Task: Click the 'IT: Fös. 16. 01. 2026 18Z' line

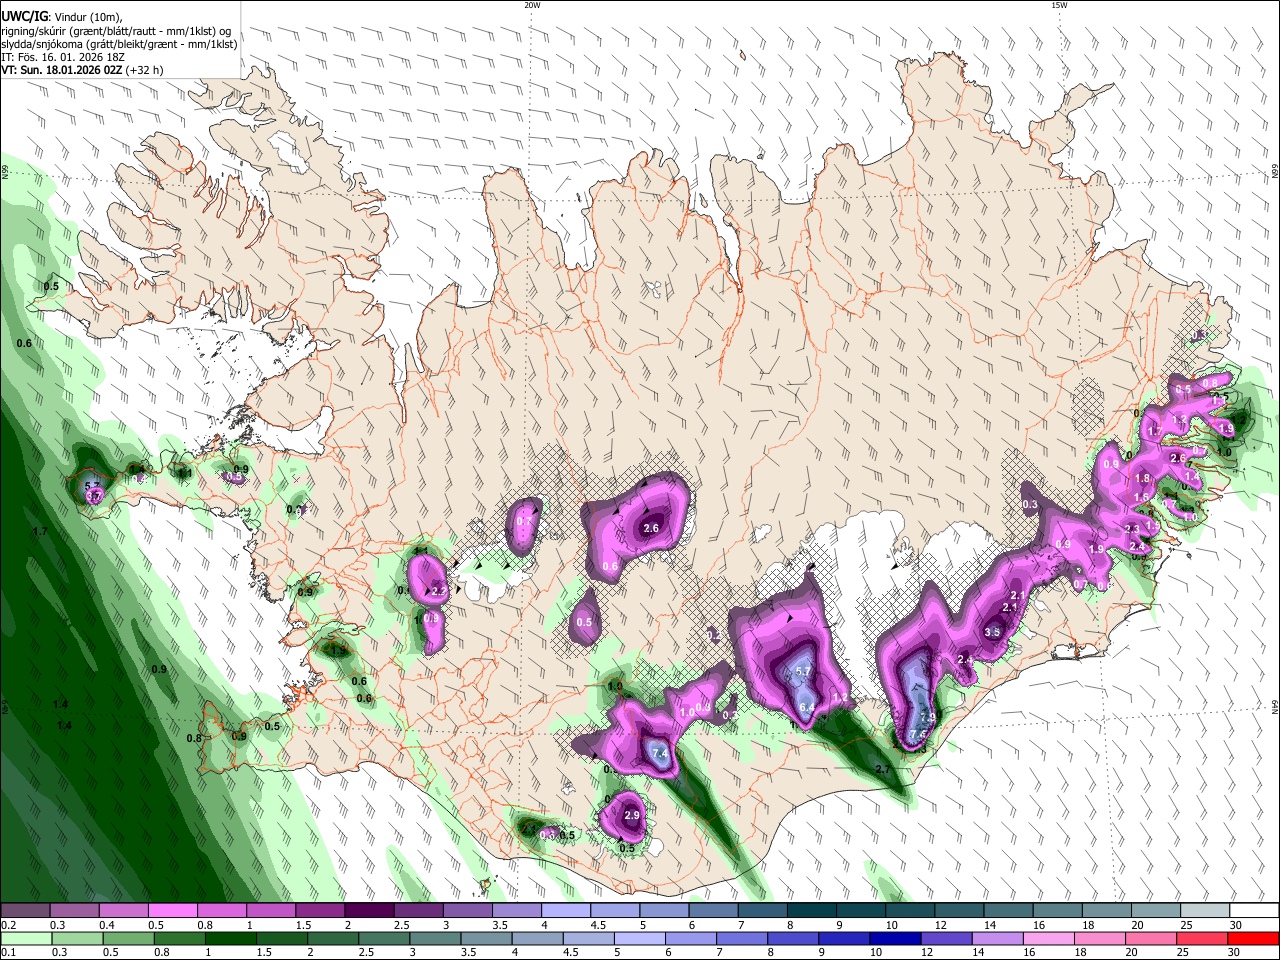Action: point(63,57)
